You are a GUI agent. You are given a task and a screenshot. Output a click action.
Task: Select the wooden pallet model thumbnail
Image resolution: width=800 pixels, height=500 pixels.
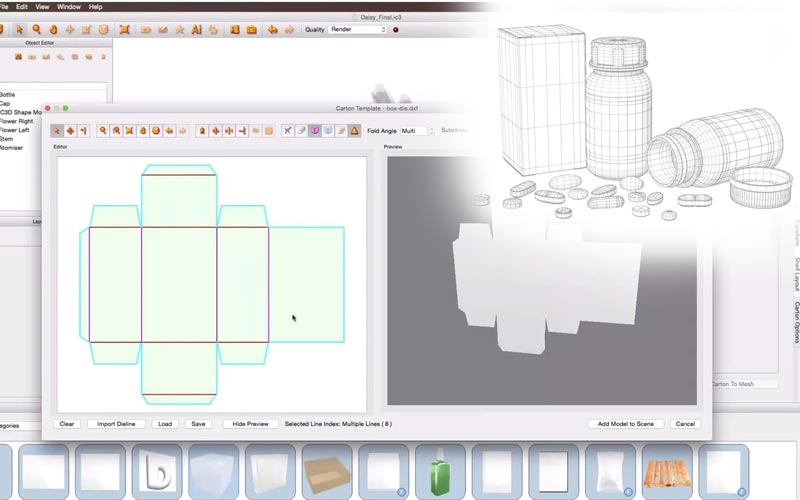click(667, 472)
